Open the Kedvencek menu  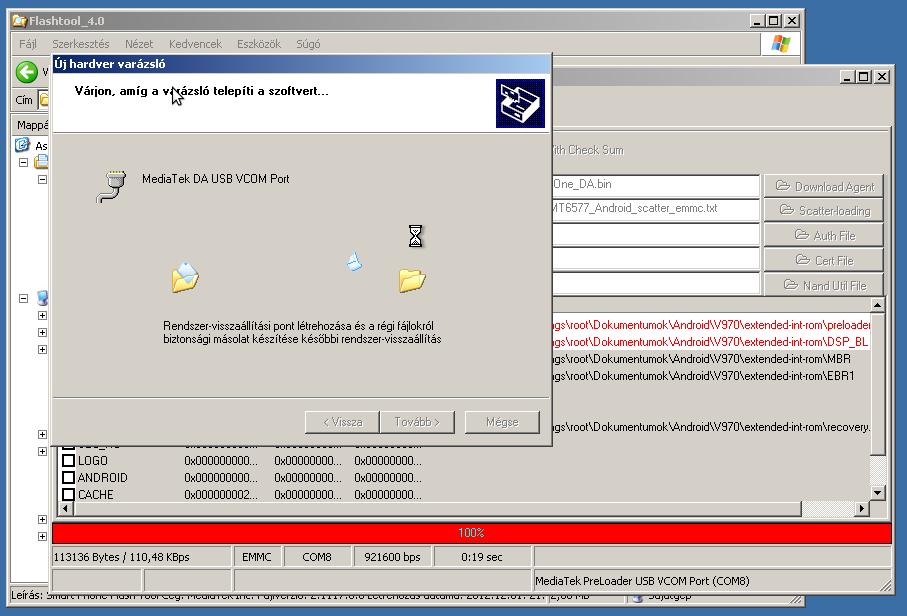pos(195,44)
